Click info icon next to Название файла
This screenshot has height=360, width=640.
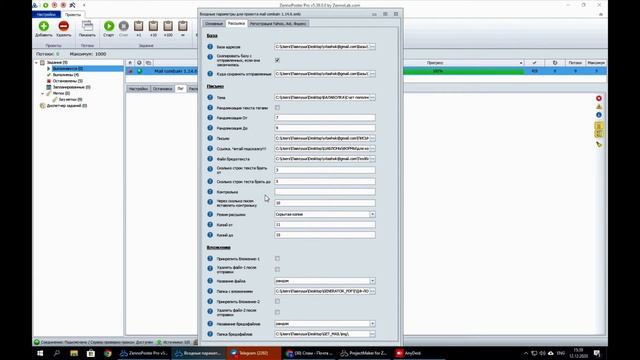[x=210, y=281]
